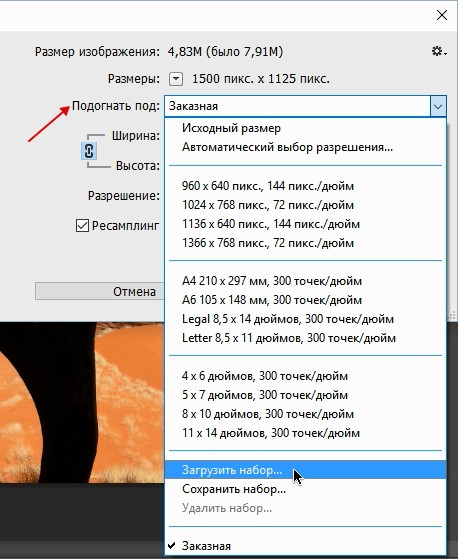The image size is (458, 559).
Task: Select Автоматический выбор разрешения option
Action: click(305, 147)
